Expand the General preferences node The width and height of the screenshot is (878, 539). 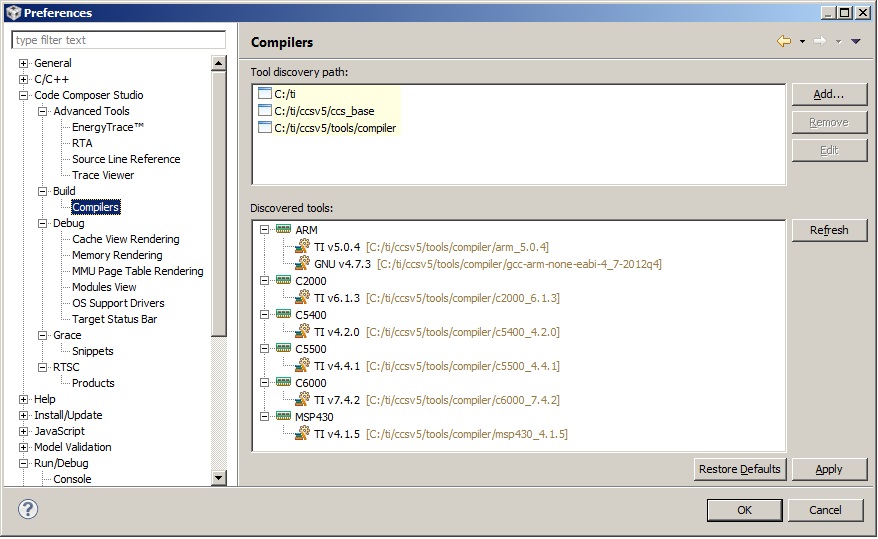pyautogui.click(x=24, y=63)
